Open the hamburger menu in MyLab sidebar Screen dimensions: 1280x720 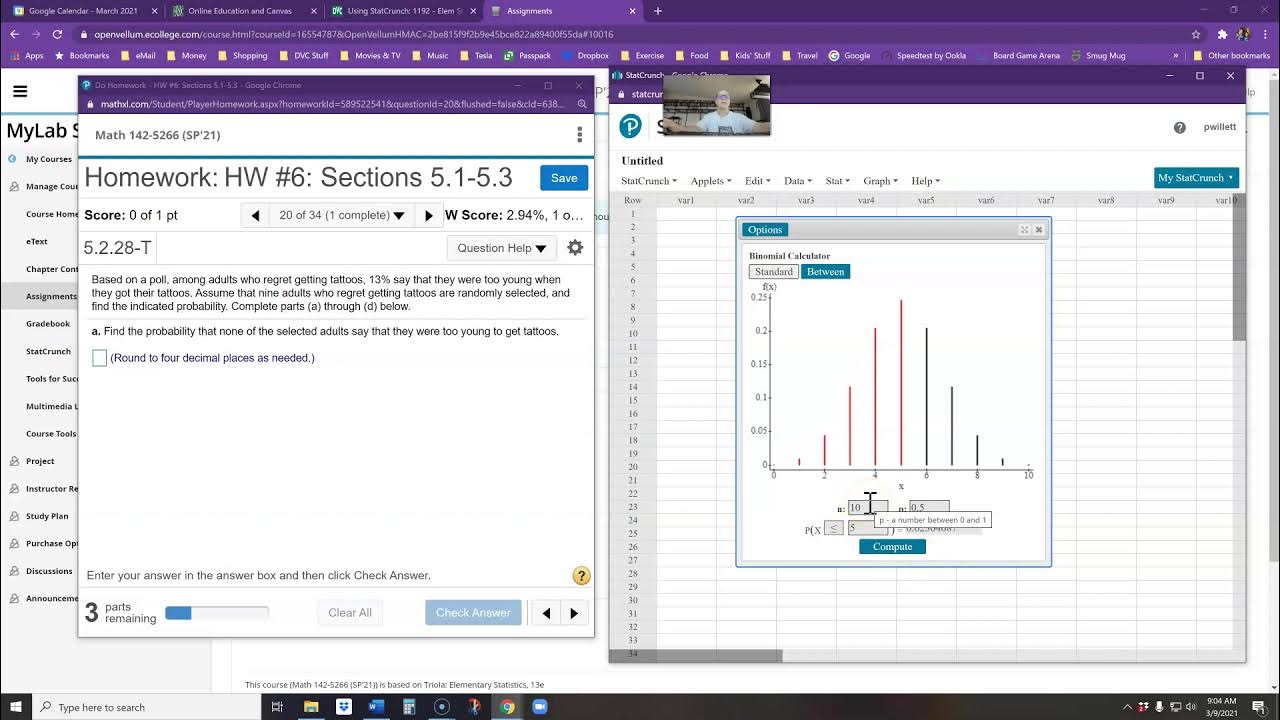point(20,92)
